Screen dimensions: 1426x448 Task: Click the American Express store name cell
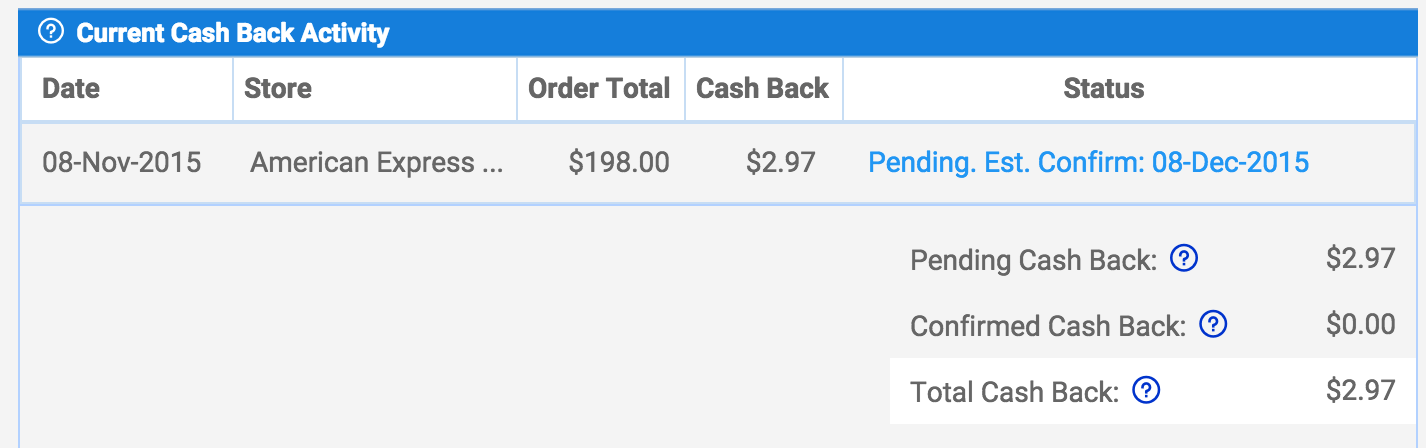click(x=376, y=162)
